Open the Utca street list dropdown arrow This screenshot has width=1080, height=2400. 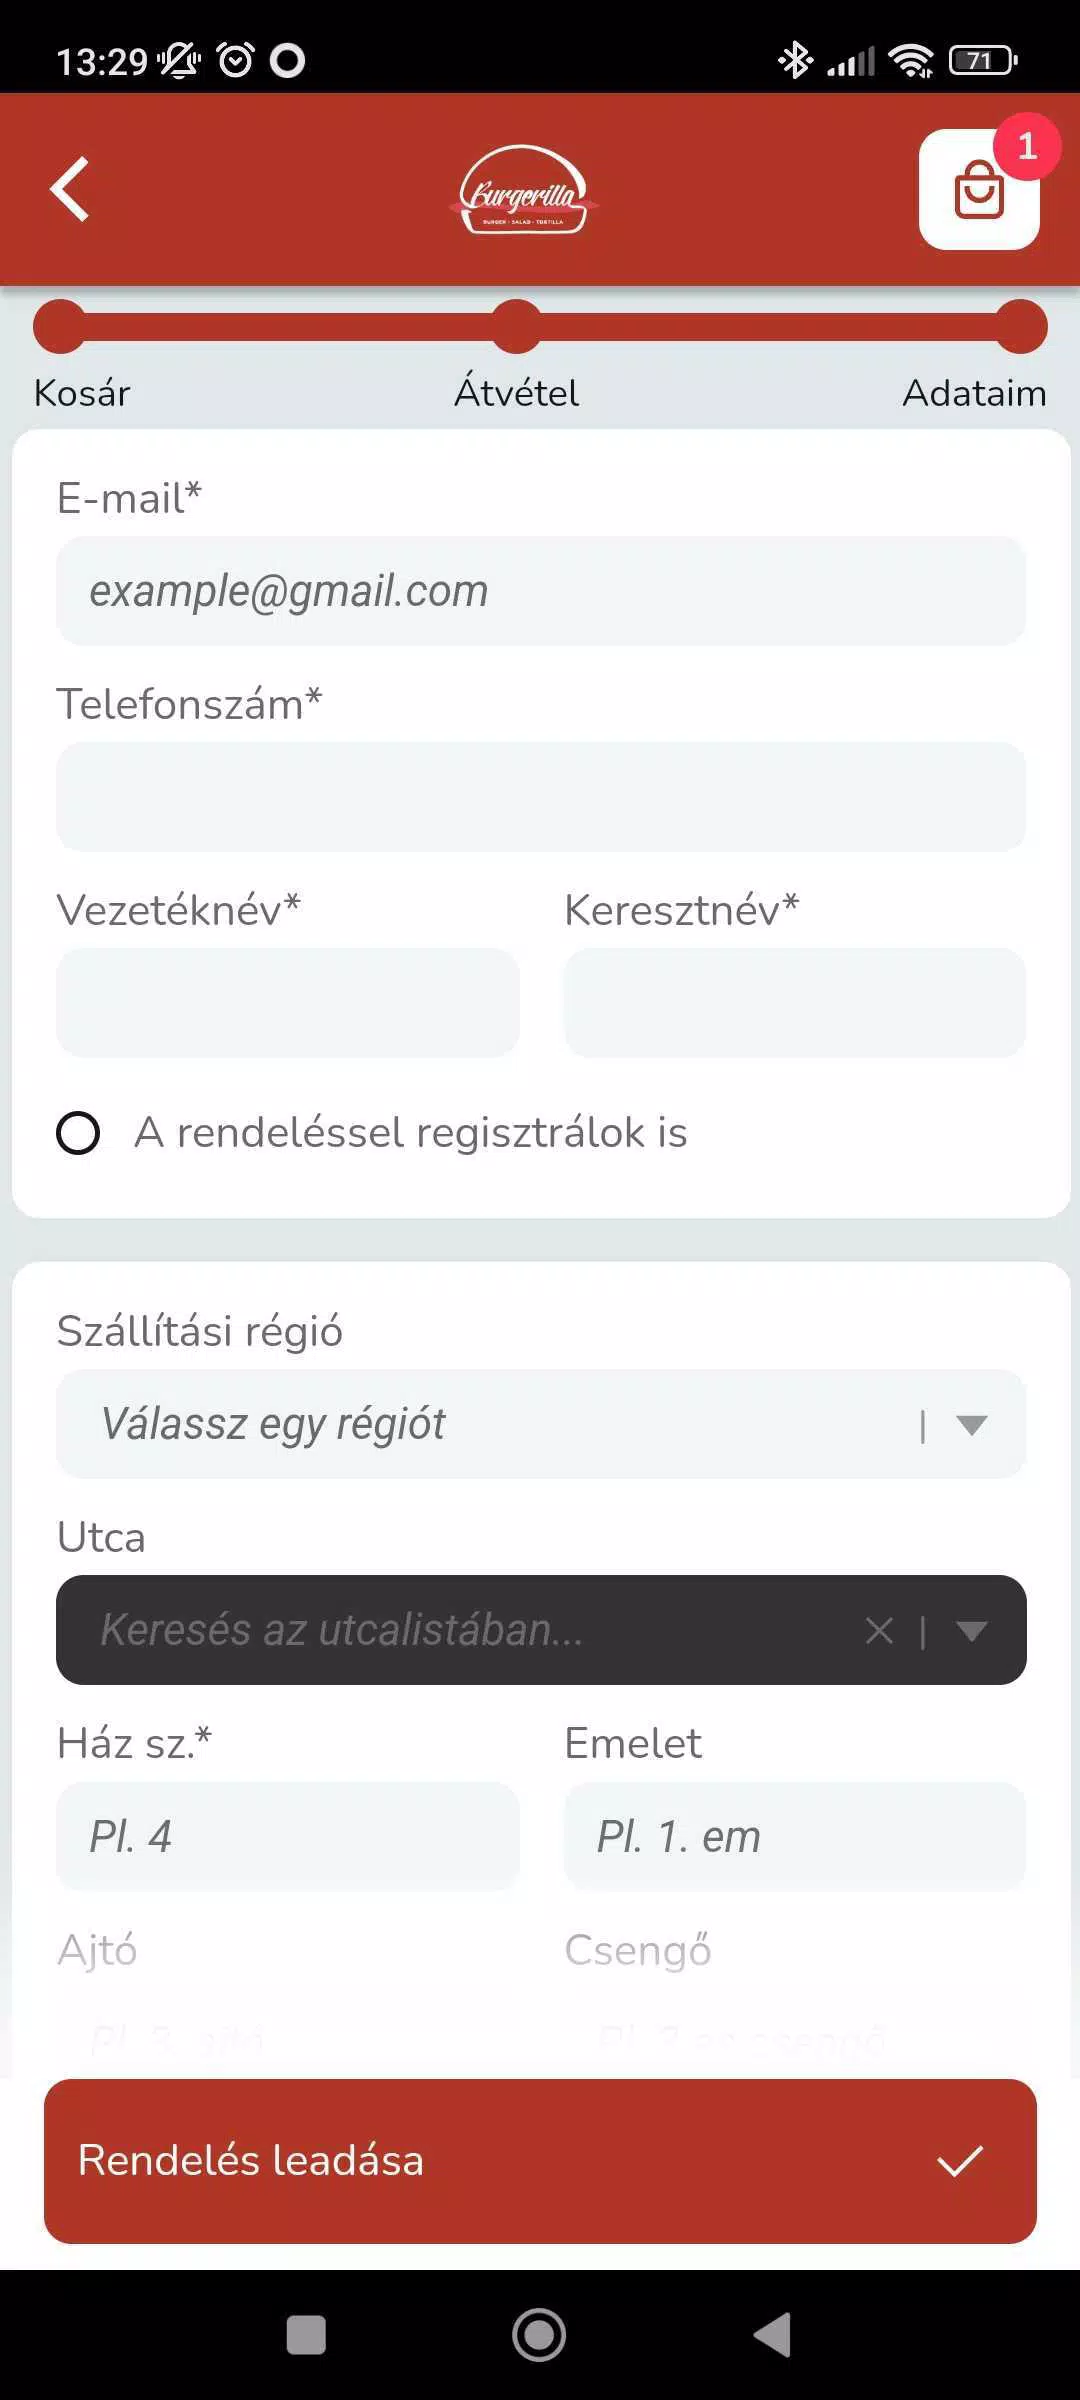pyautogui.click(x=971, y=1631)
